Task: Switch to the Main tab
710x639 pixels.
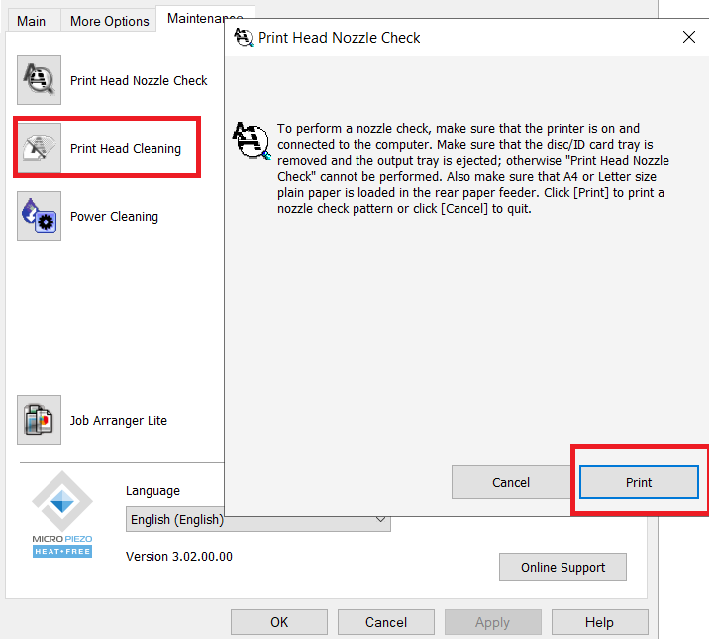Action: point(31,21)
